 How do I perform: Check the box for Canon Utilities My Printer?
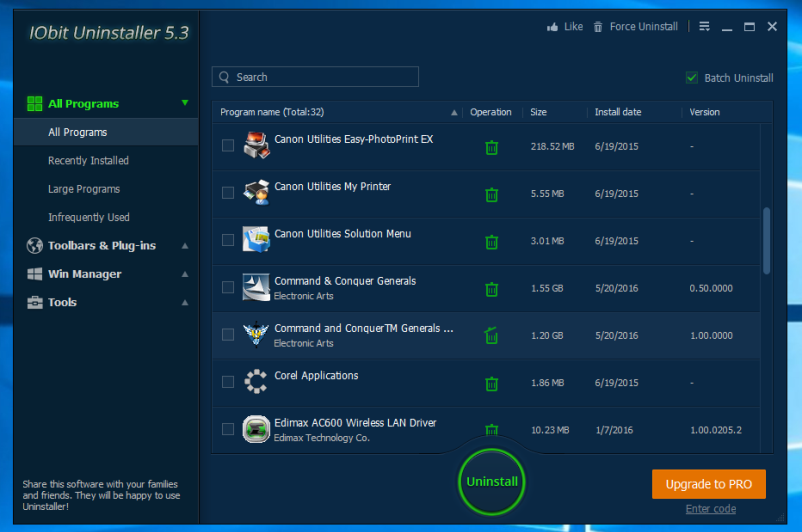[228, 193]
